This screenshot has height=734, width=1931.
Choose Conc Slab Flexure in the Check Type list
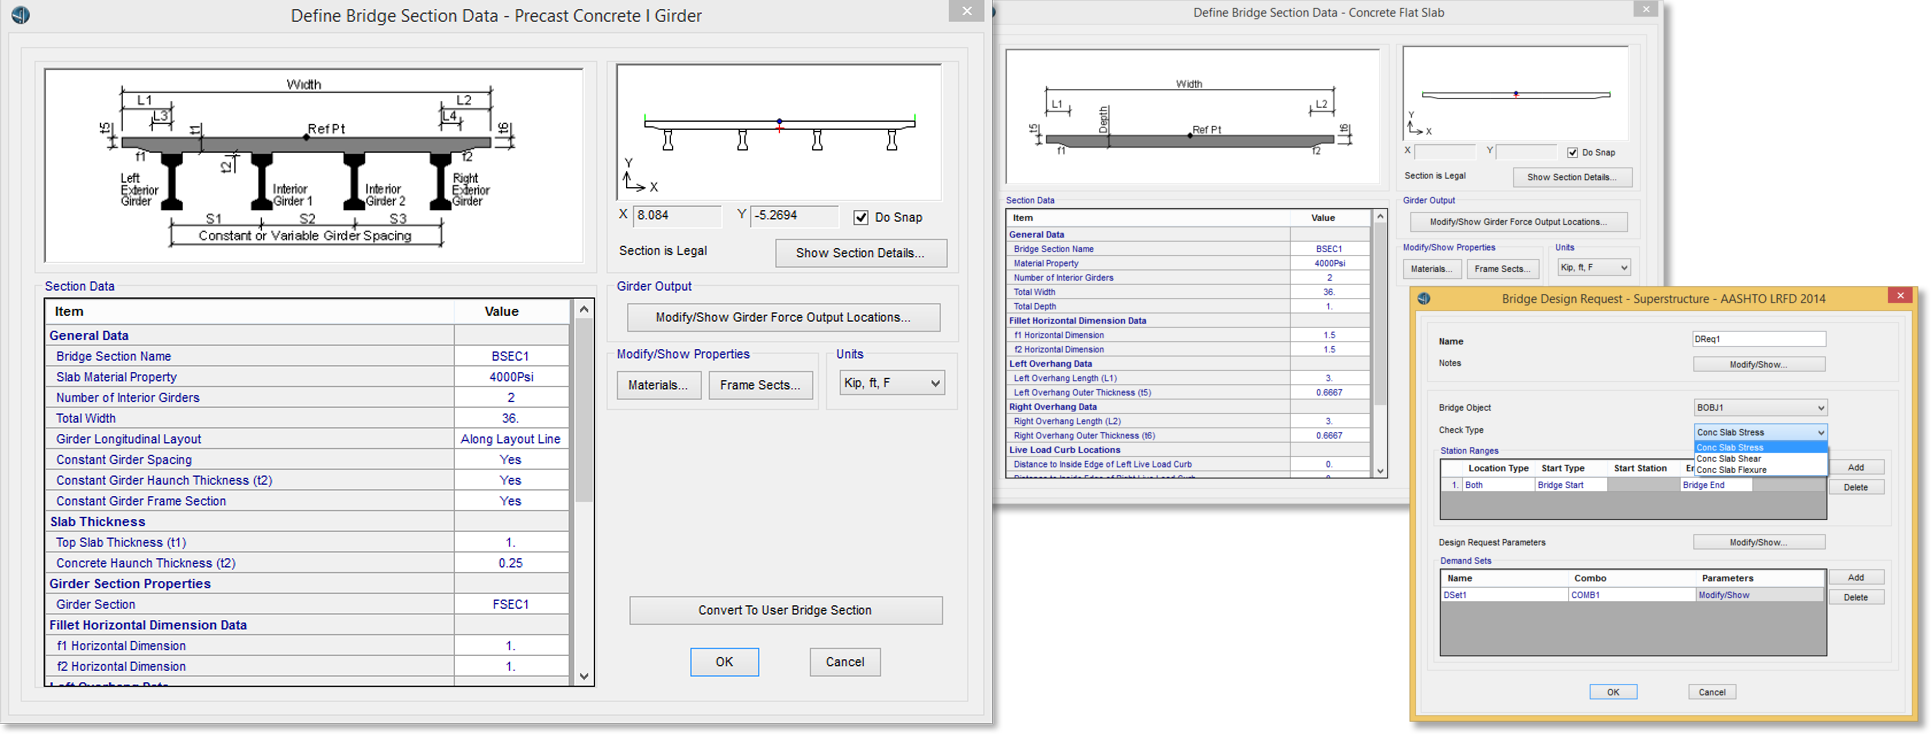pyautogui.click(x=1731, y=470)
